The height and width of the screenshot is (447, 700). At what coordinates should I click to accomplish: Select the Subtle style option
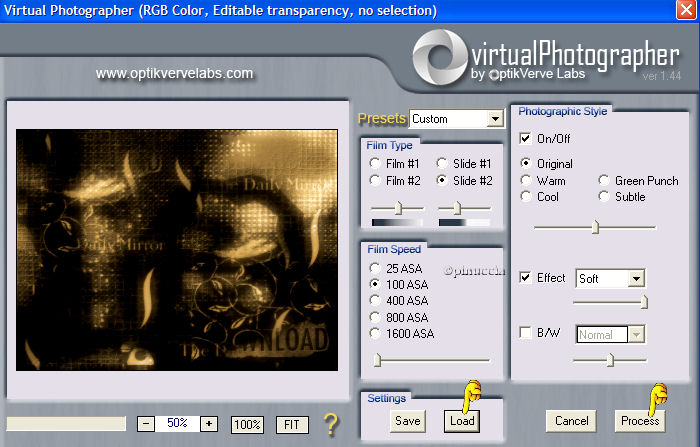coord(604,196)
